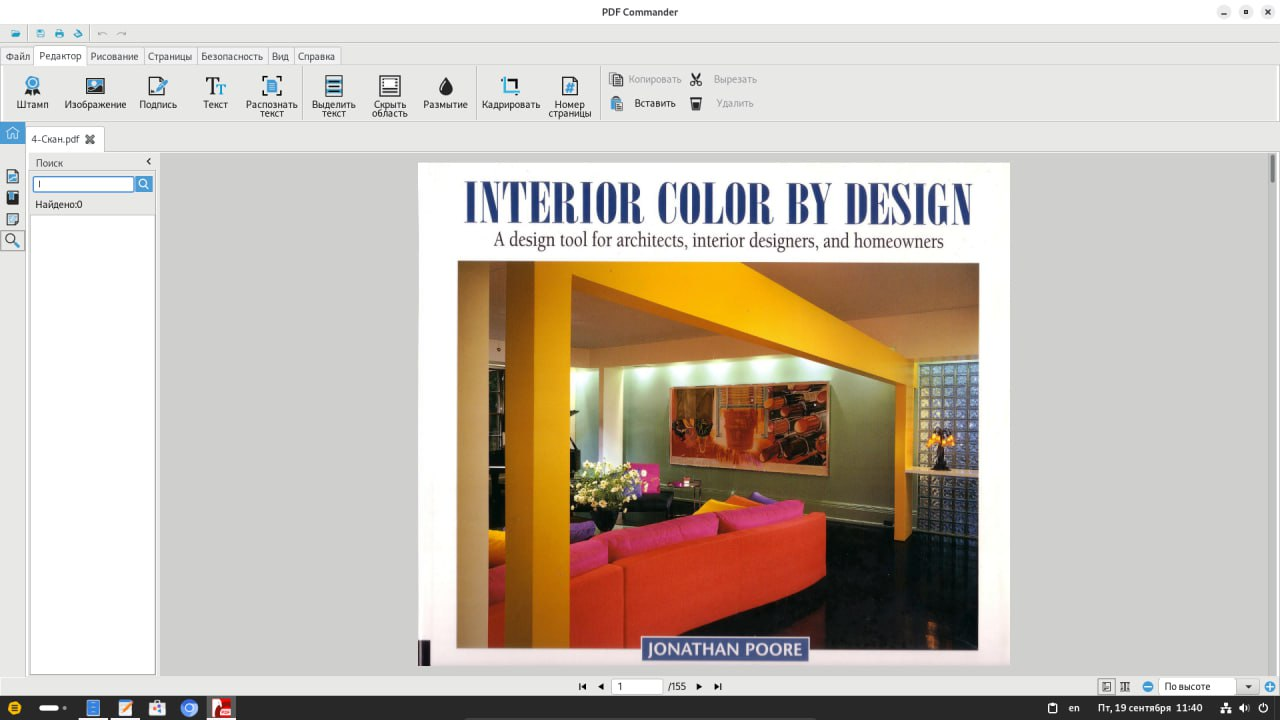1280x720 pixels.
Task: Toggle the continuous page view mode
Action: [x=1125, y=687]
